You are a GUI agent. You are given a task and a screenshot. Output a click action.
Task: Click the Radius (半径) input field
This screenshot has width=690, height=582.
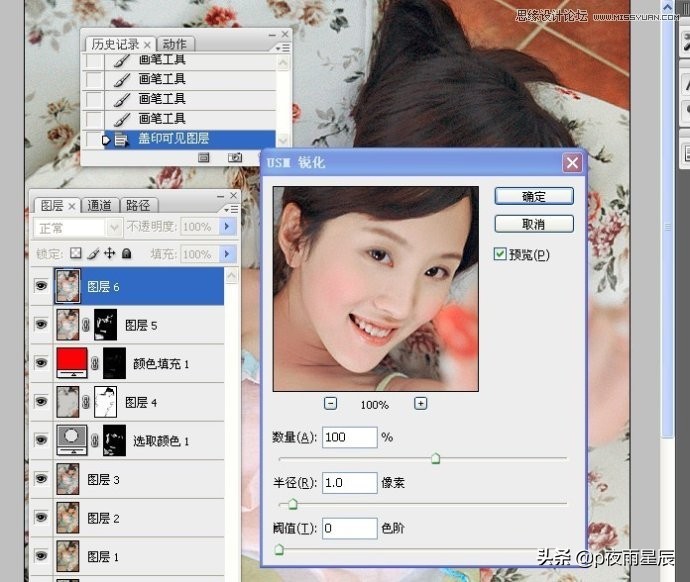pyautogui.click(x=349, y=483)
